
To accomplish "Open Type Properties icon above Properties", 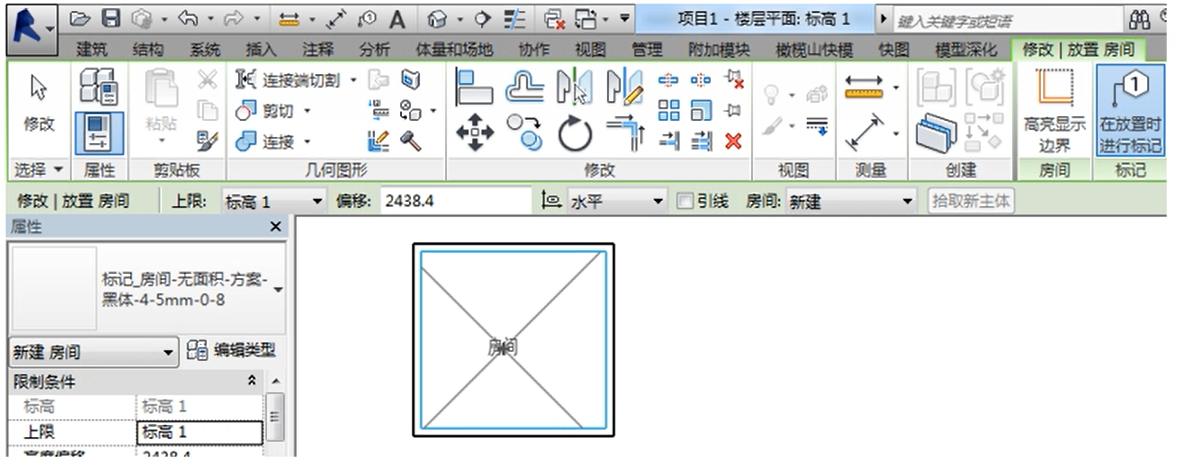I will point(100,86).
